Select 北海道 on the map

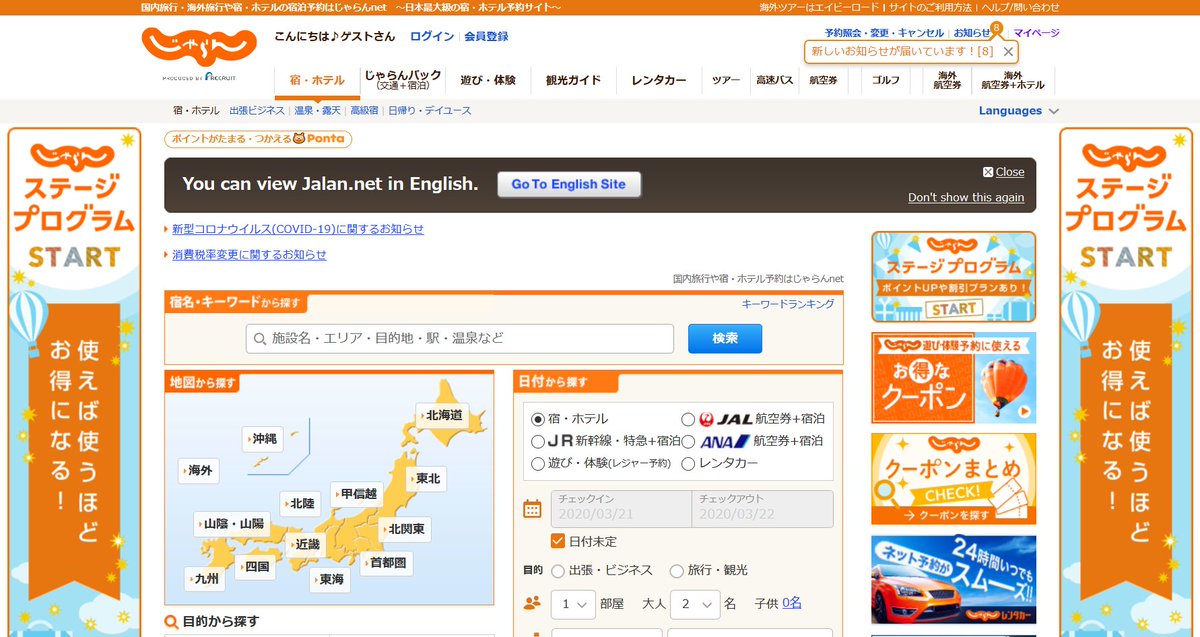pyautogui.click(x=443, y=415)
